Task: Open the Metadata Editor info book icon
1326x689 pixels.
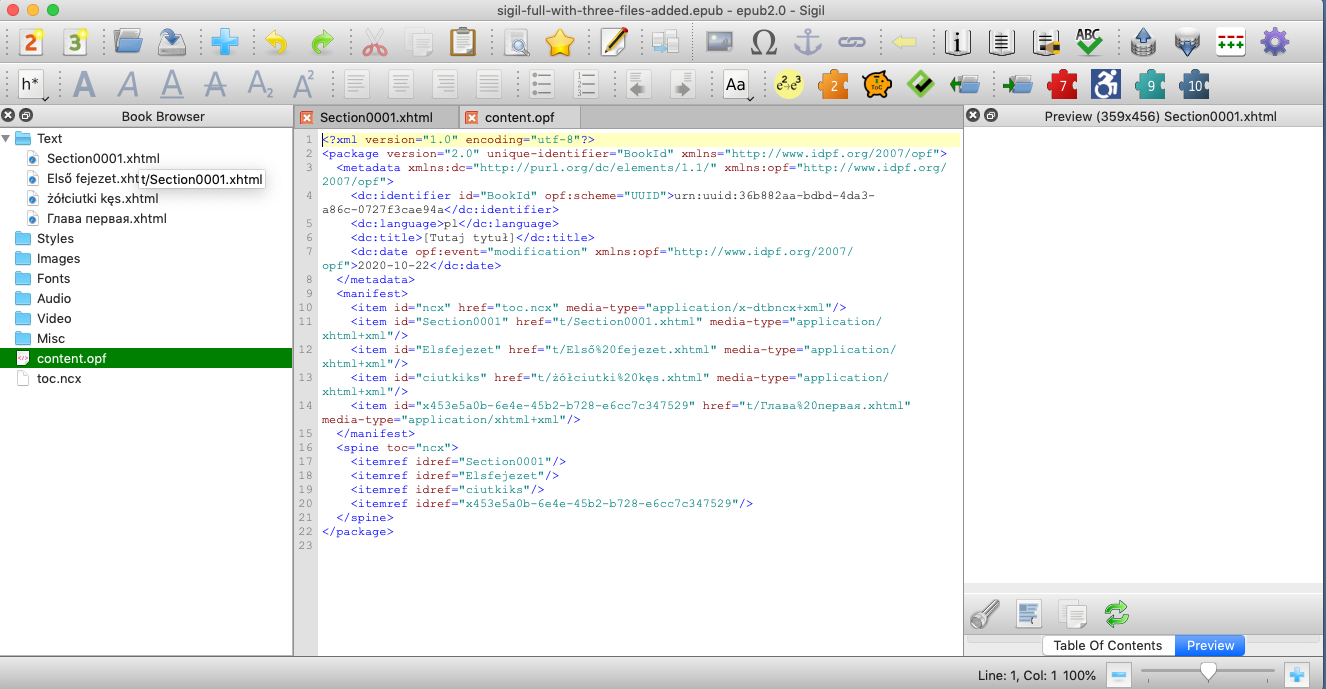Action: click(958, 43)
